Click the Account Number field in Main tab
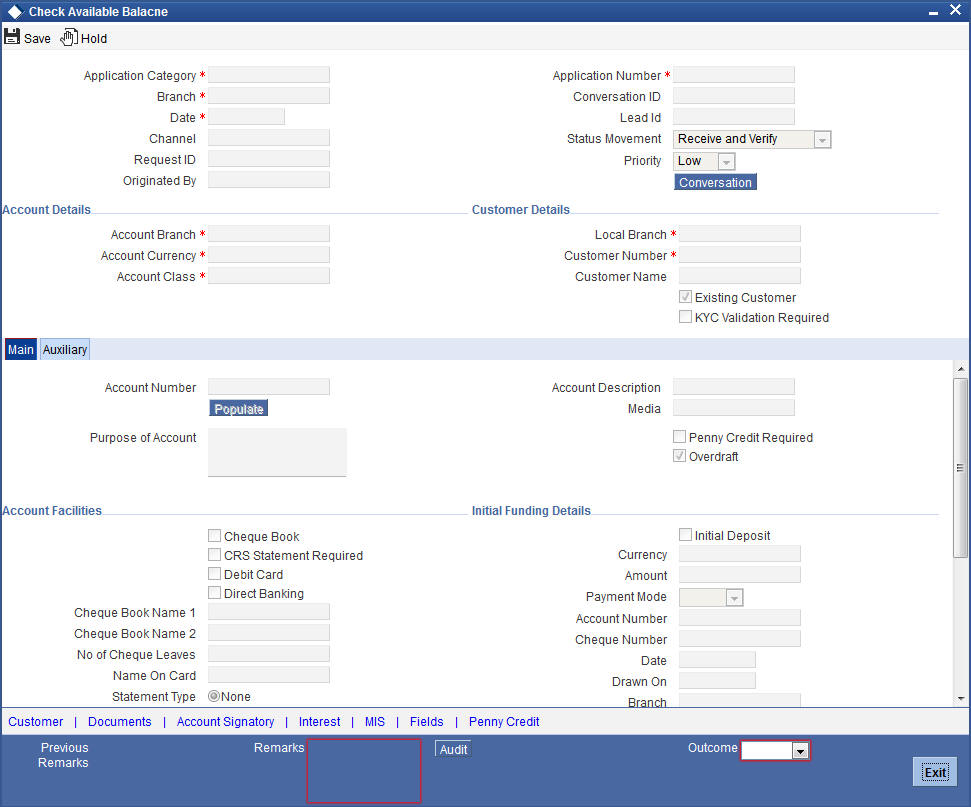The height and width of the screenshot is (807, 971). tap(269, 387)
